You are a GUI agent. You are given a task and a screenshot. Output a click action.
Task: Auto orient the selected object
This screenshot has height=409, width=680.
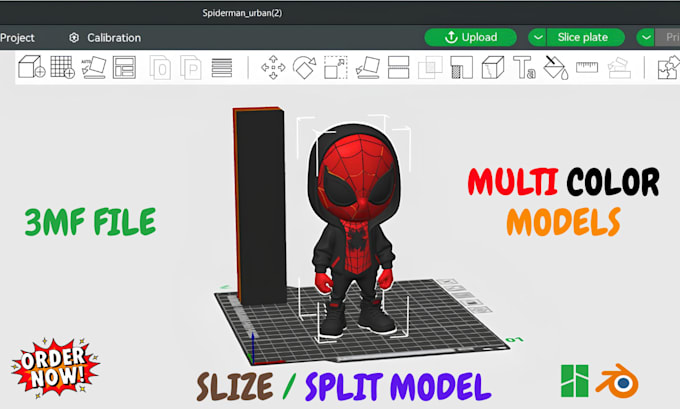pyautogui.click(x=94, y=67)
